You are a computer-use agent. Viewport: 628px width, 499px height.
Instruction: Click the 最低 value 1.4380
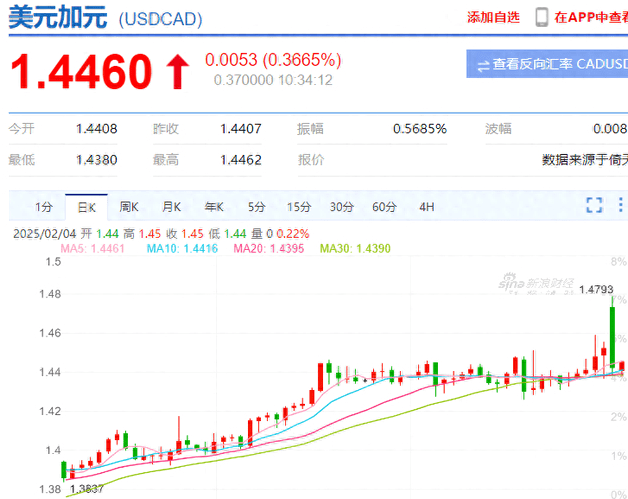[97, 160]
